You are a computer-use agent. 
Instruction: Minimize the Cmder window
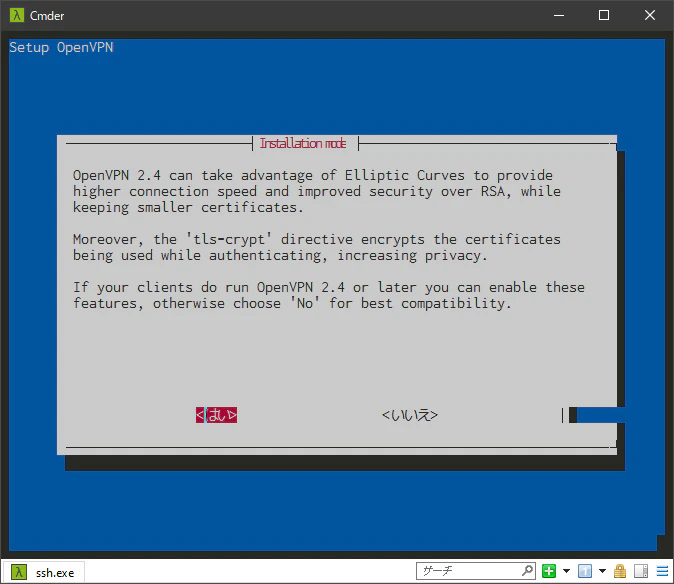point(559,15)
